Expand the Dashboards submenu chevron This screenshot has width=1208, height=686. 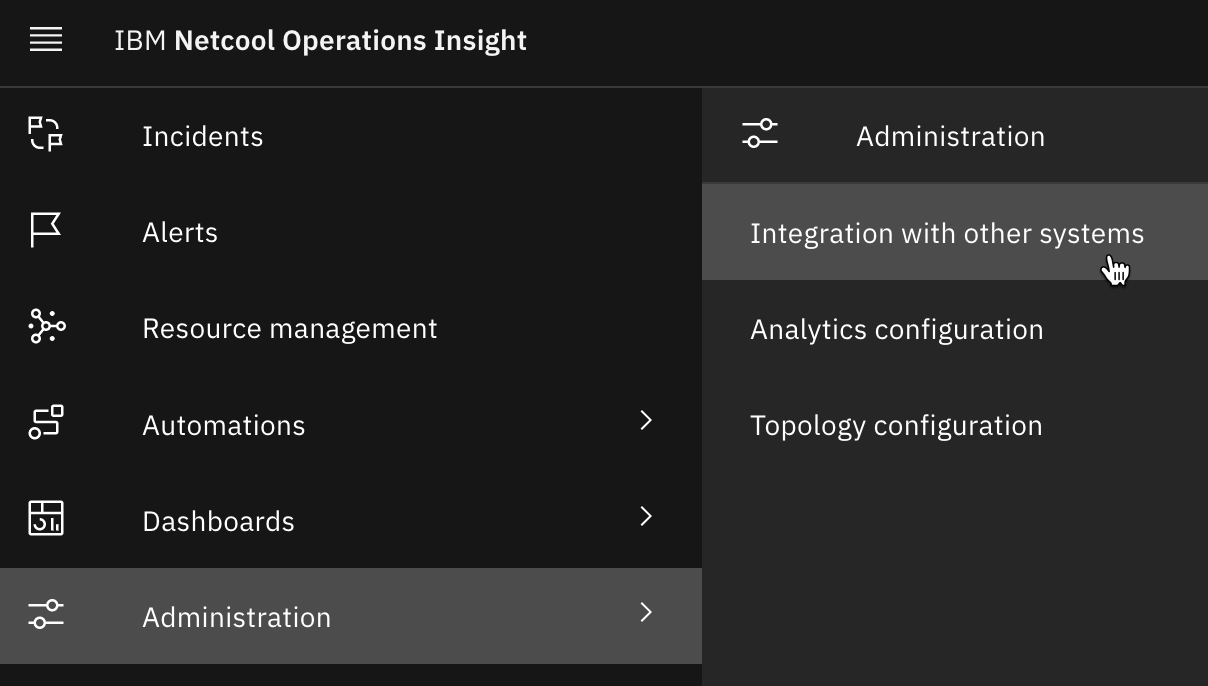point(647,517)
